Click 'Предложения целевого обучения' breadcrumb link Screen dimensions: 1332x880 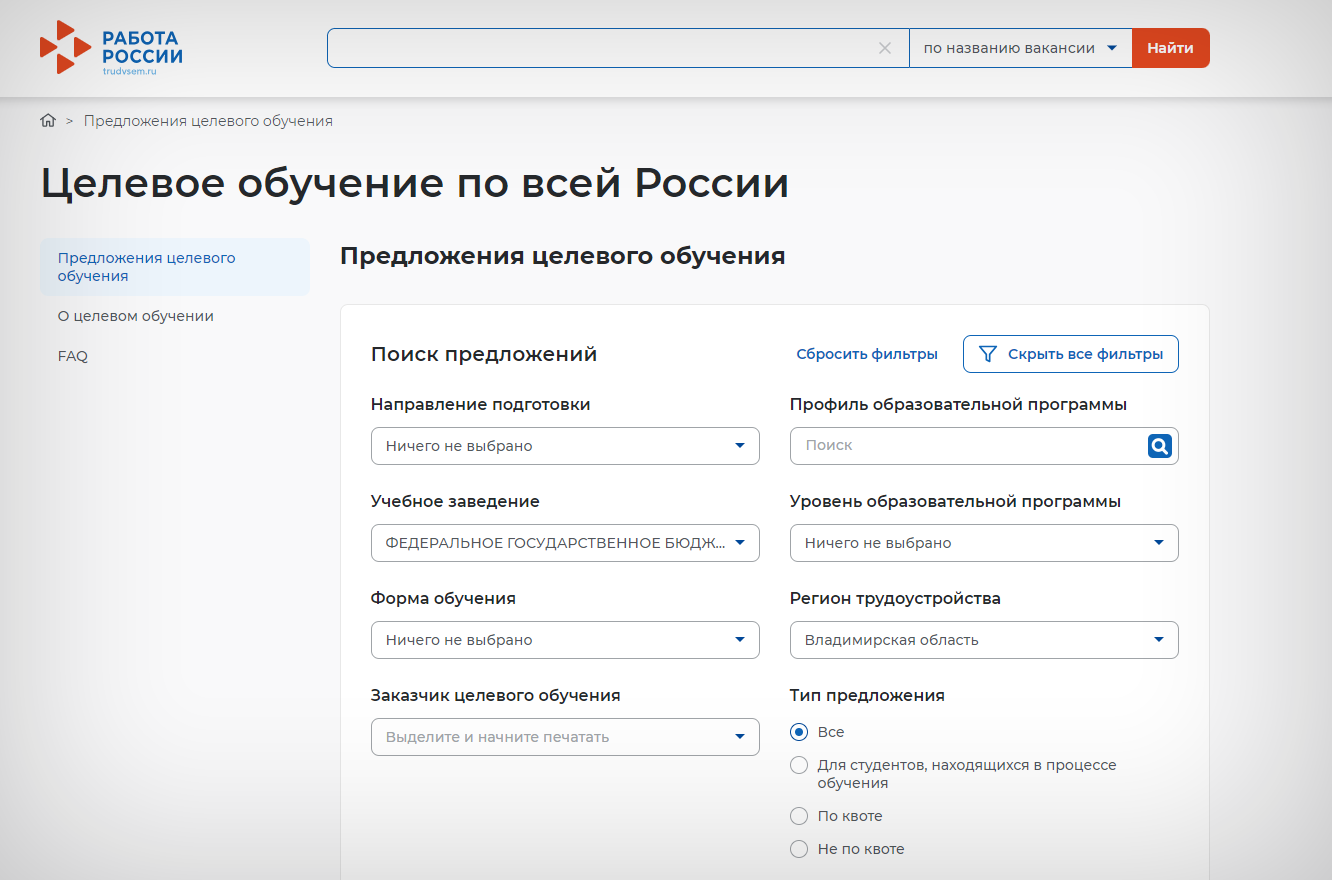tap(208, 121)
